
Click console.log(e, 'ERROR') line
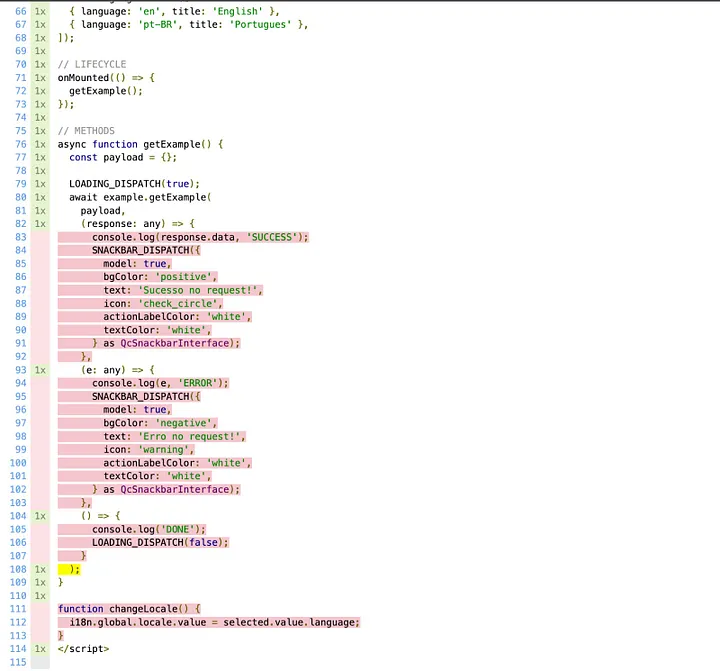[160, 383]
